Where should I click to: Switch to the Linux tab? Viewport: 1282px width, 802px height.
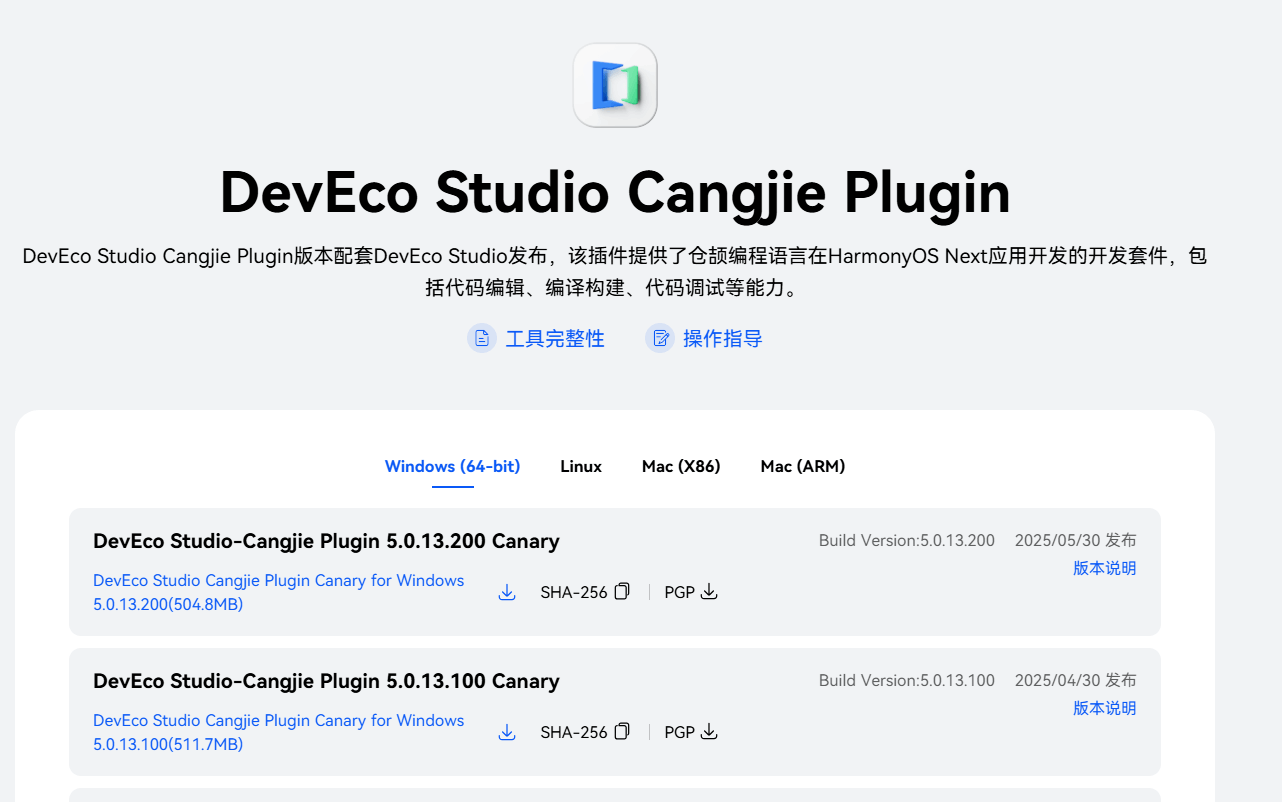click(x=581, y=466)
